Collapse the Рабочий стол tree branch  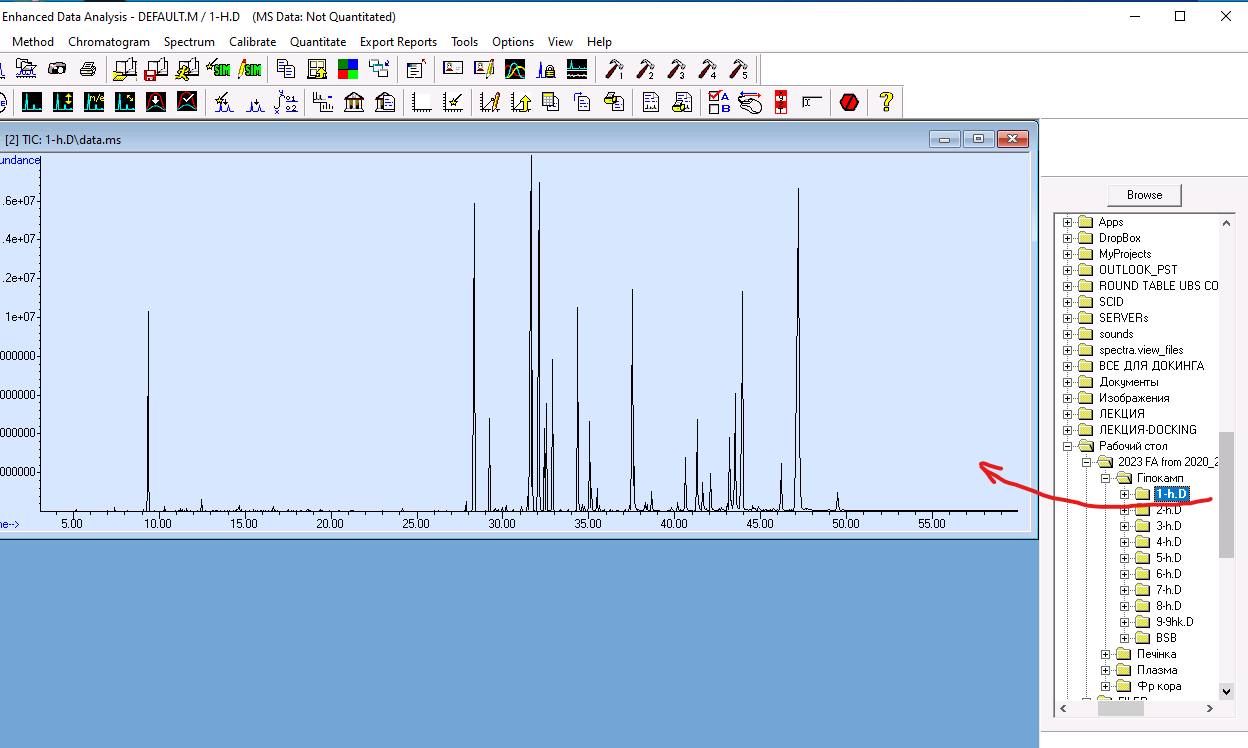[x=1069, y=445]
